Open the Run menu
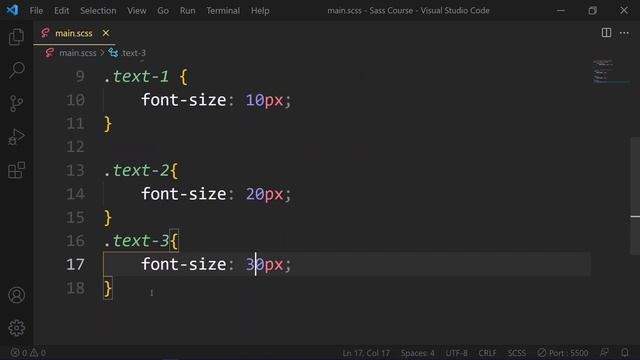Image resolution: width=640 pixels, height=360 pixels. click(187, 11)
